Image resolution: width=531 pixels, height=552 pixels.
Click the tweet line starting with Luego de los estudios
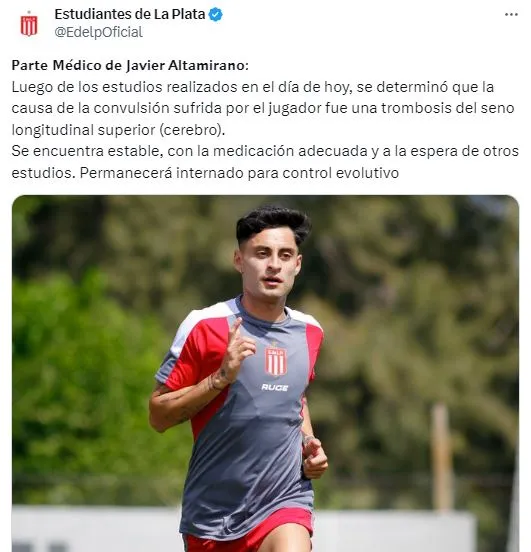coord(252,87)
